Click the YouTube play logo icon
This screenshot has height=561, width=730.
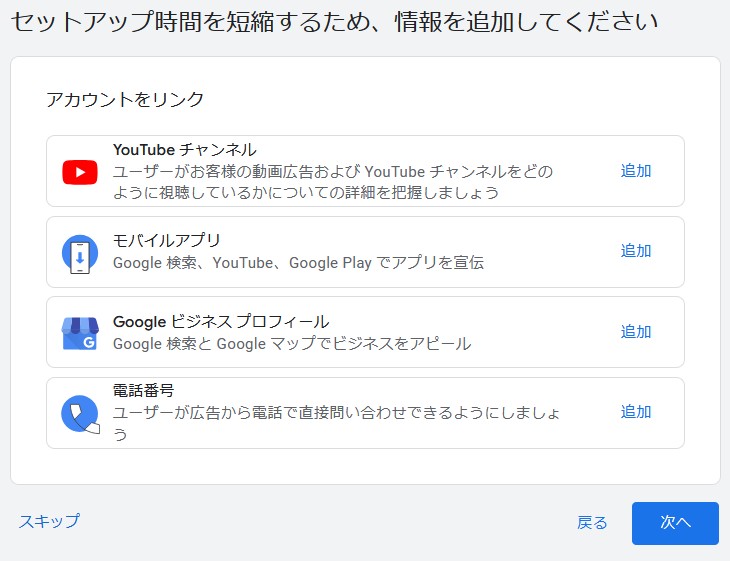pos(80,172)
